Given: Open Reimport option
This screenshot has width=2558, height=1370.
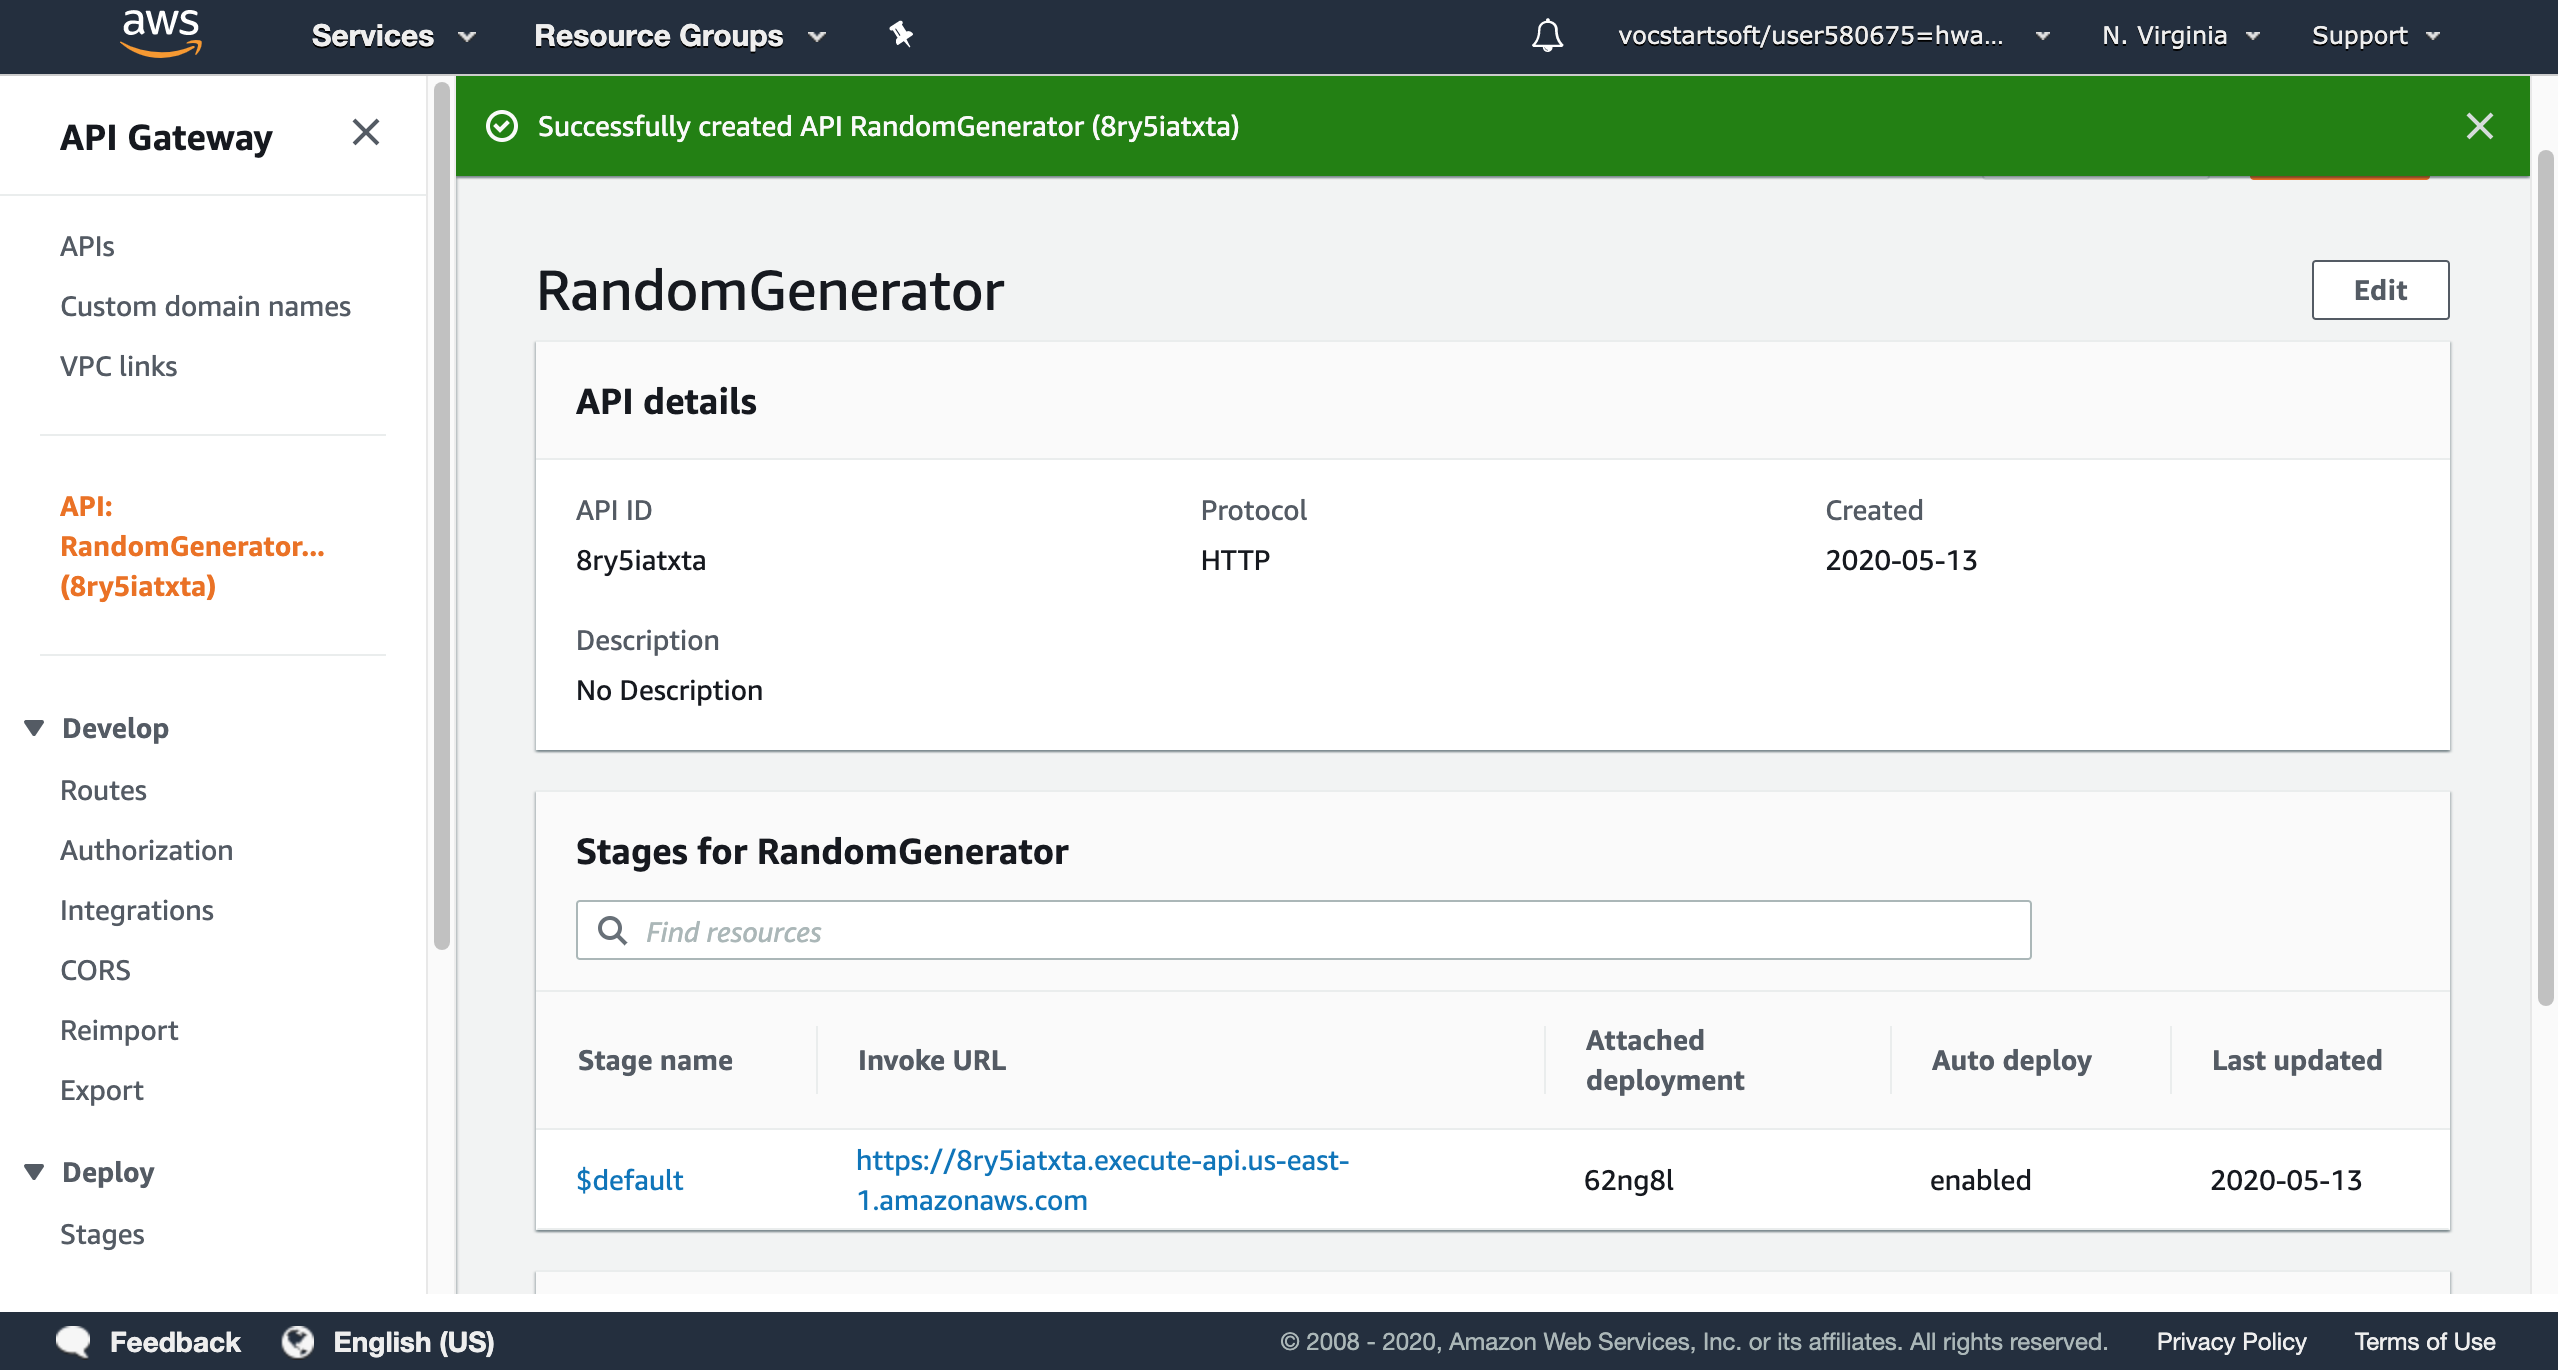Looking at the screenshot, I should tap(119, 1030).
